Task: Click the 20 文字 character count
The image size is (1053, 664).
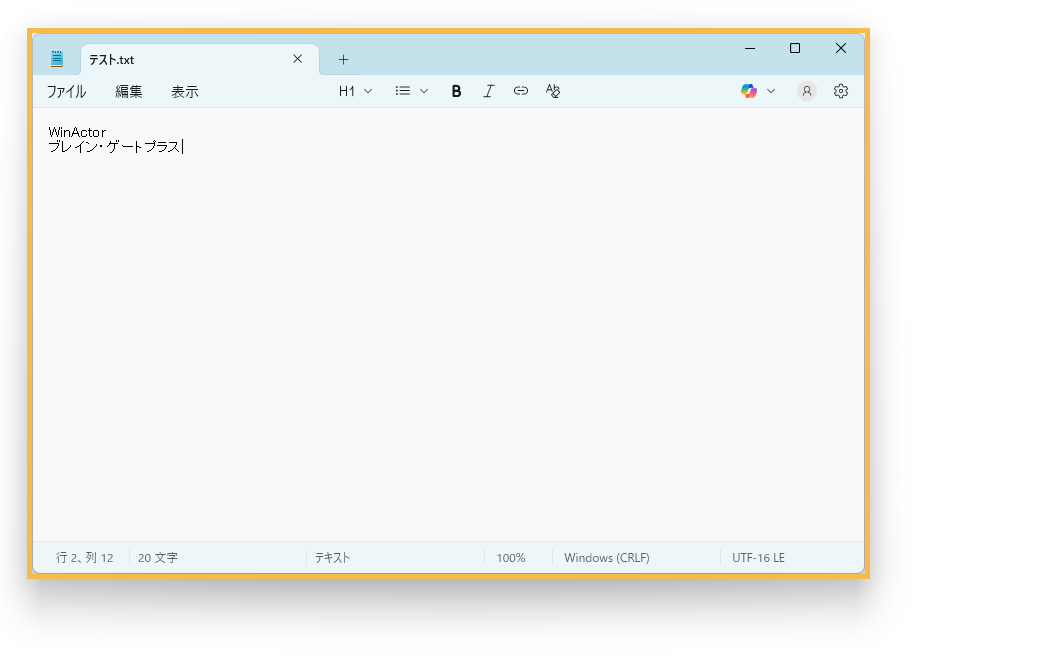Action: 158,558
